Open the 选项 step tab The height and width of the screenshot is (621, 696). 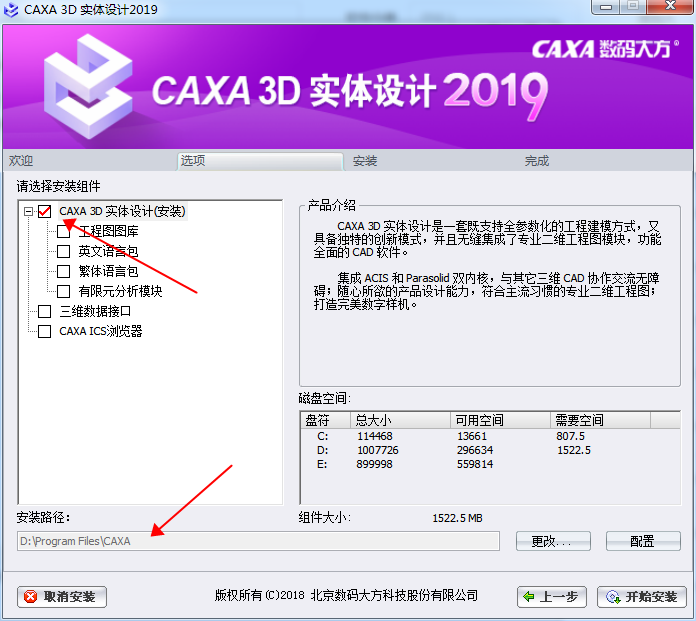[260, 161]
